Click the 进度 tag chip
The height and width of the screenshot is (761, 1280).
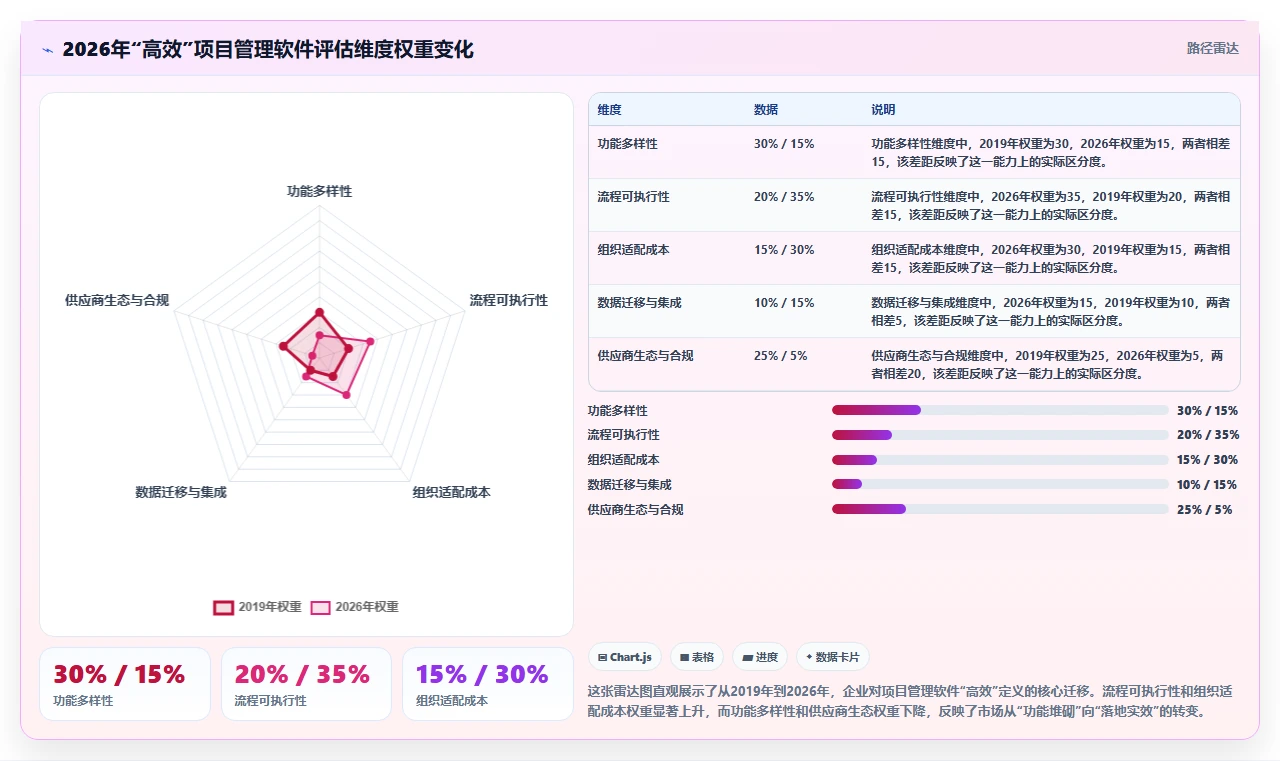(x=760, y=657)
